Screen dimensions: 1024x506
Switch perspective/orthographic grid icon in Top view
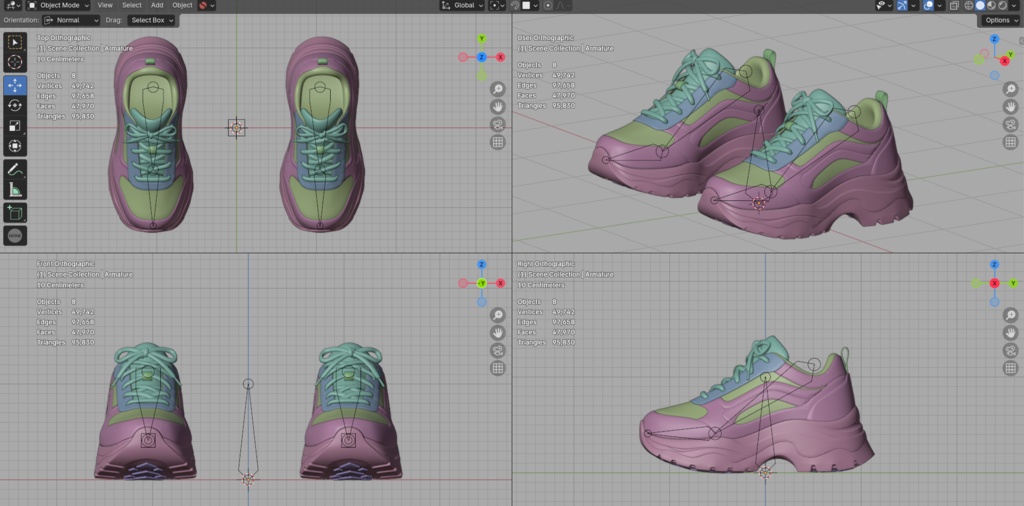pyautogui.click(x=498, y=142)
